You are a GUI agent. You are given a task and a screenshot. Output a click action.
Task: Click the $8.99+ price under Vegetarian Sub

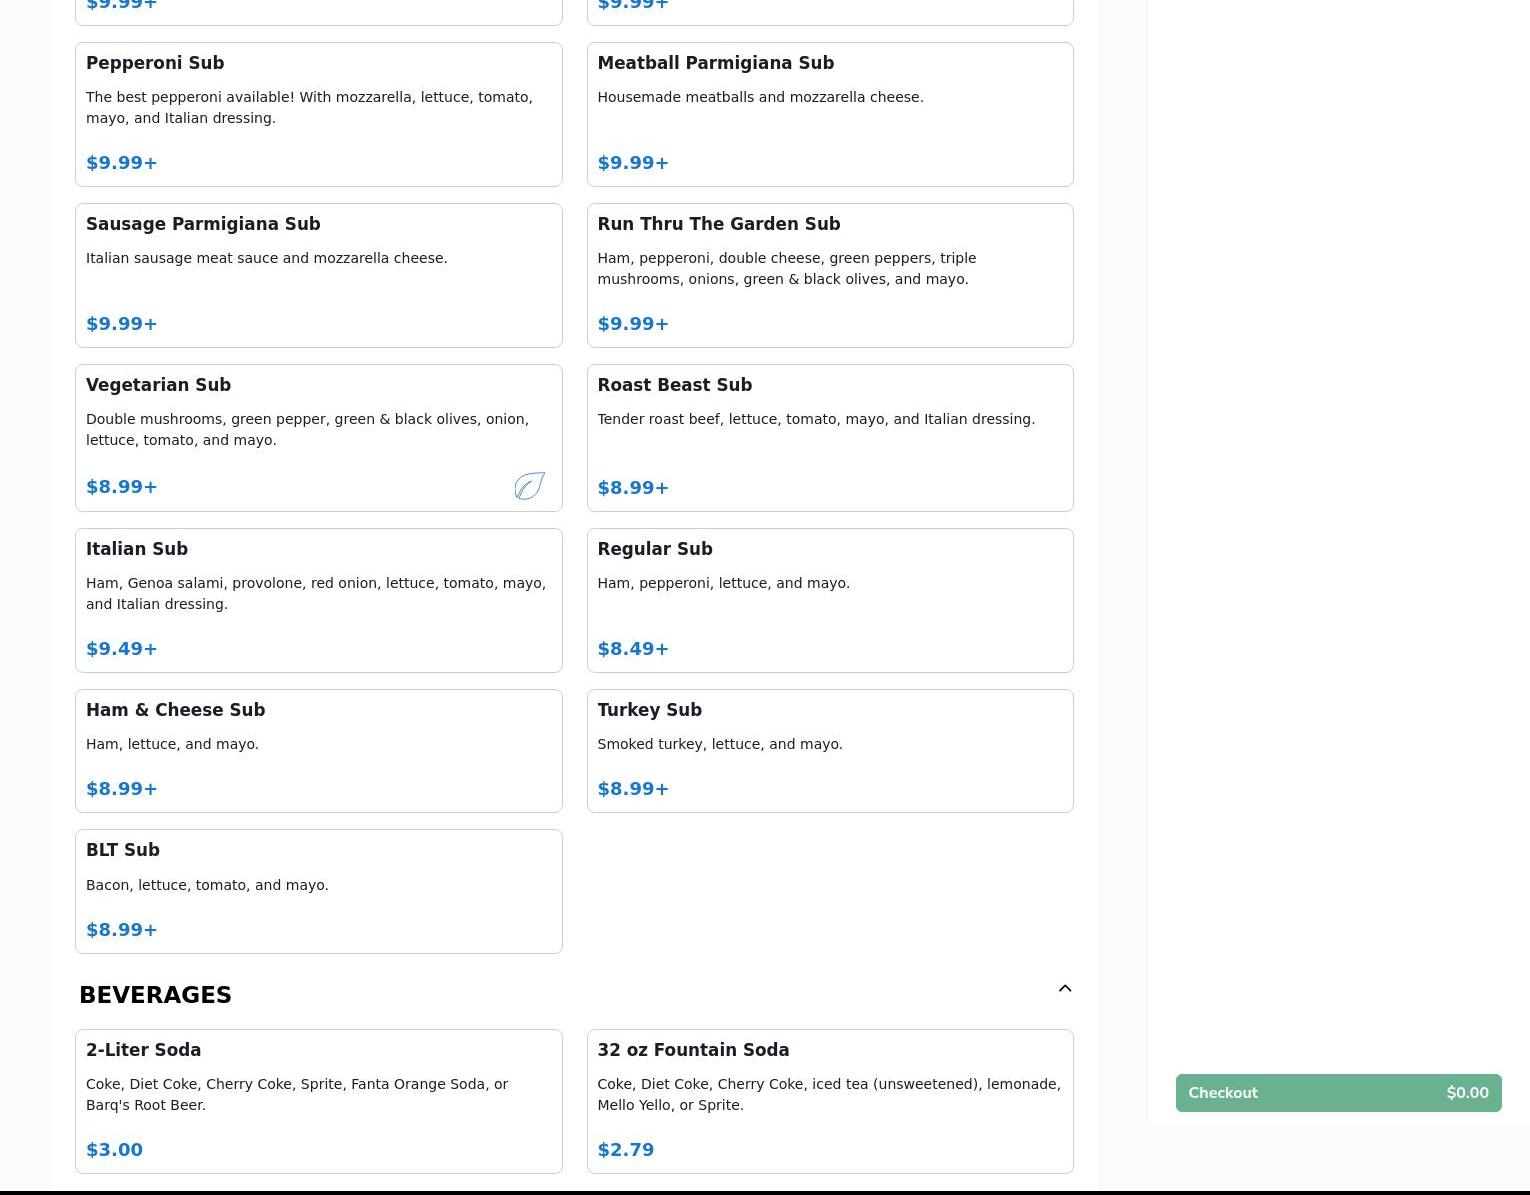click(122, 487)
